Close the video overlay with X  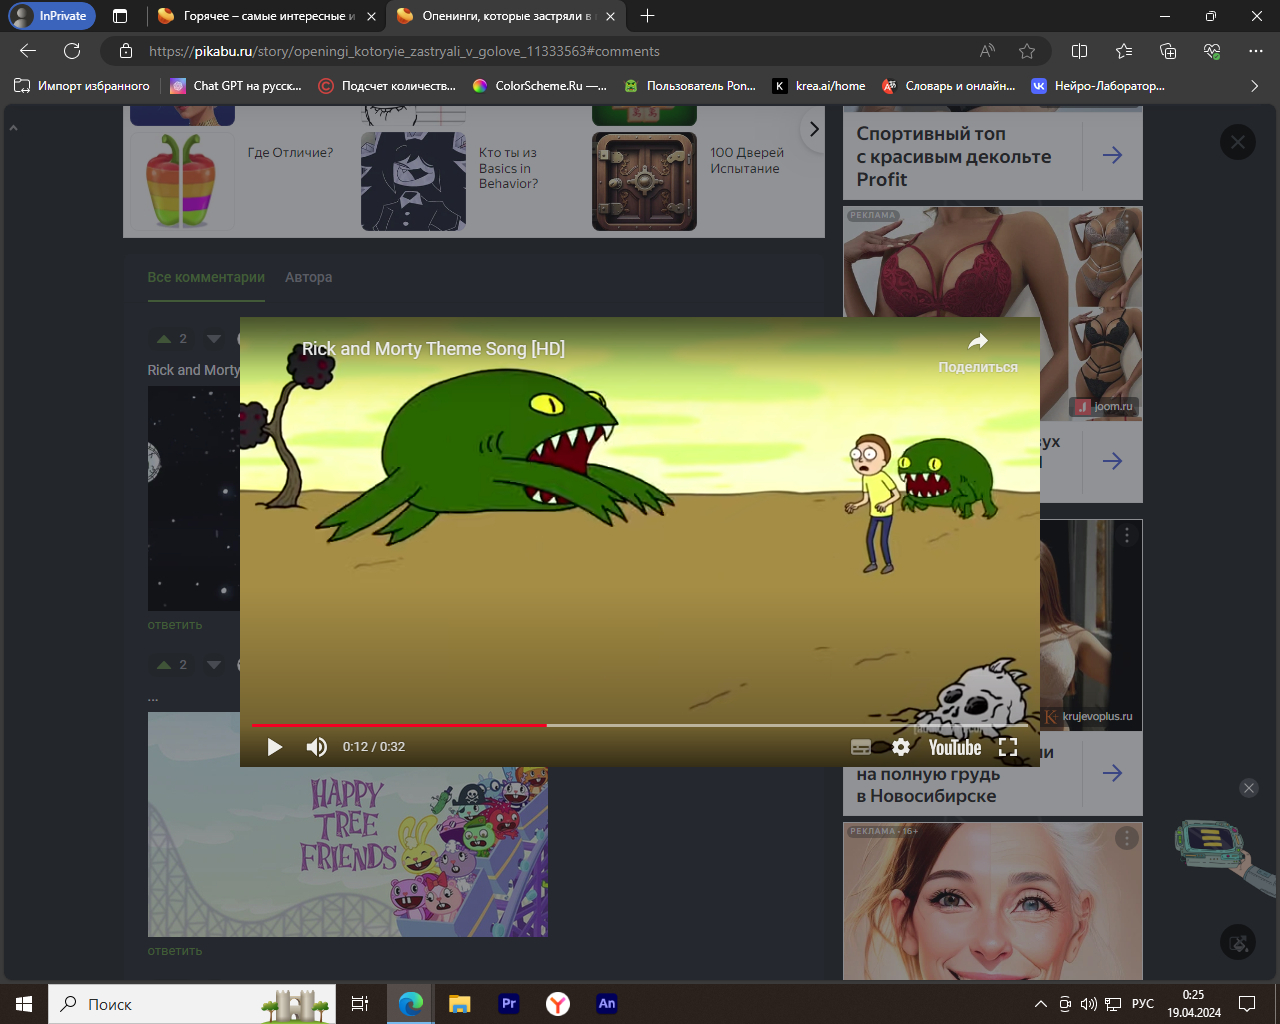point(1238,142)
